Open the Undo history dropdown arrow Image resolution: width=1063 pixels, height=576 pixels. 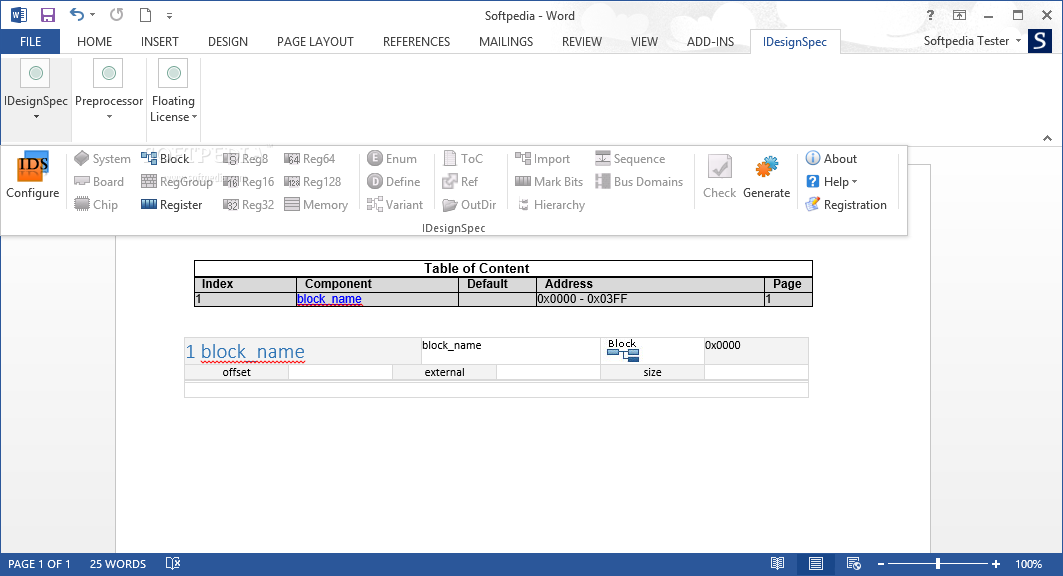93,15
